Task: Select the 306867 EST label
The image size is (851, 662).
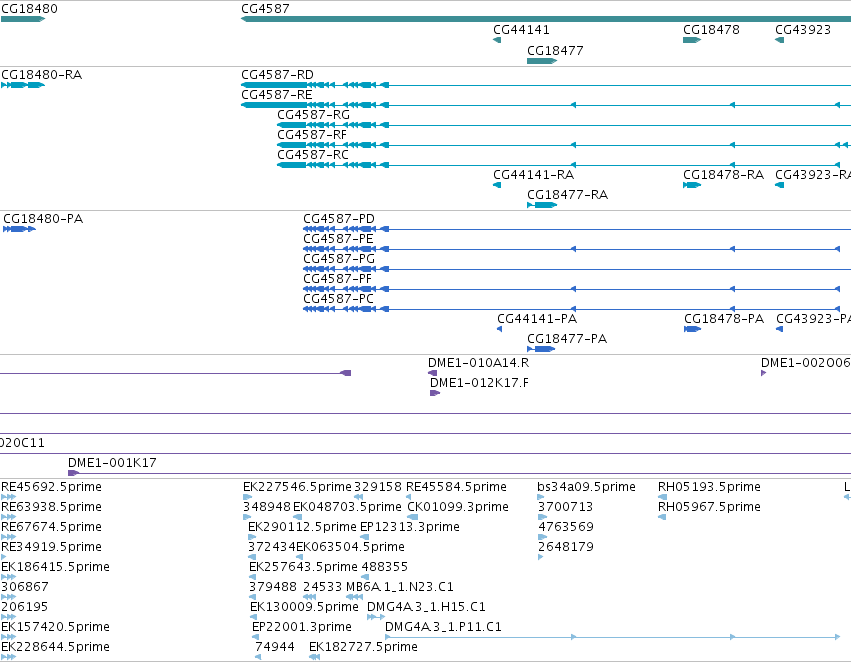Action: 25,587
